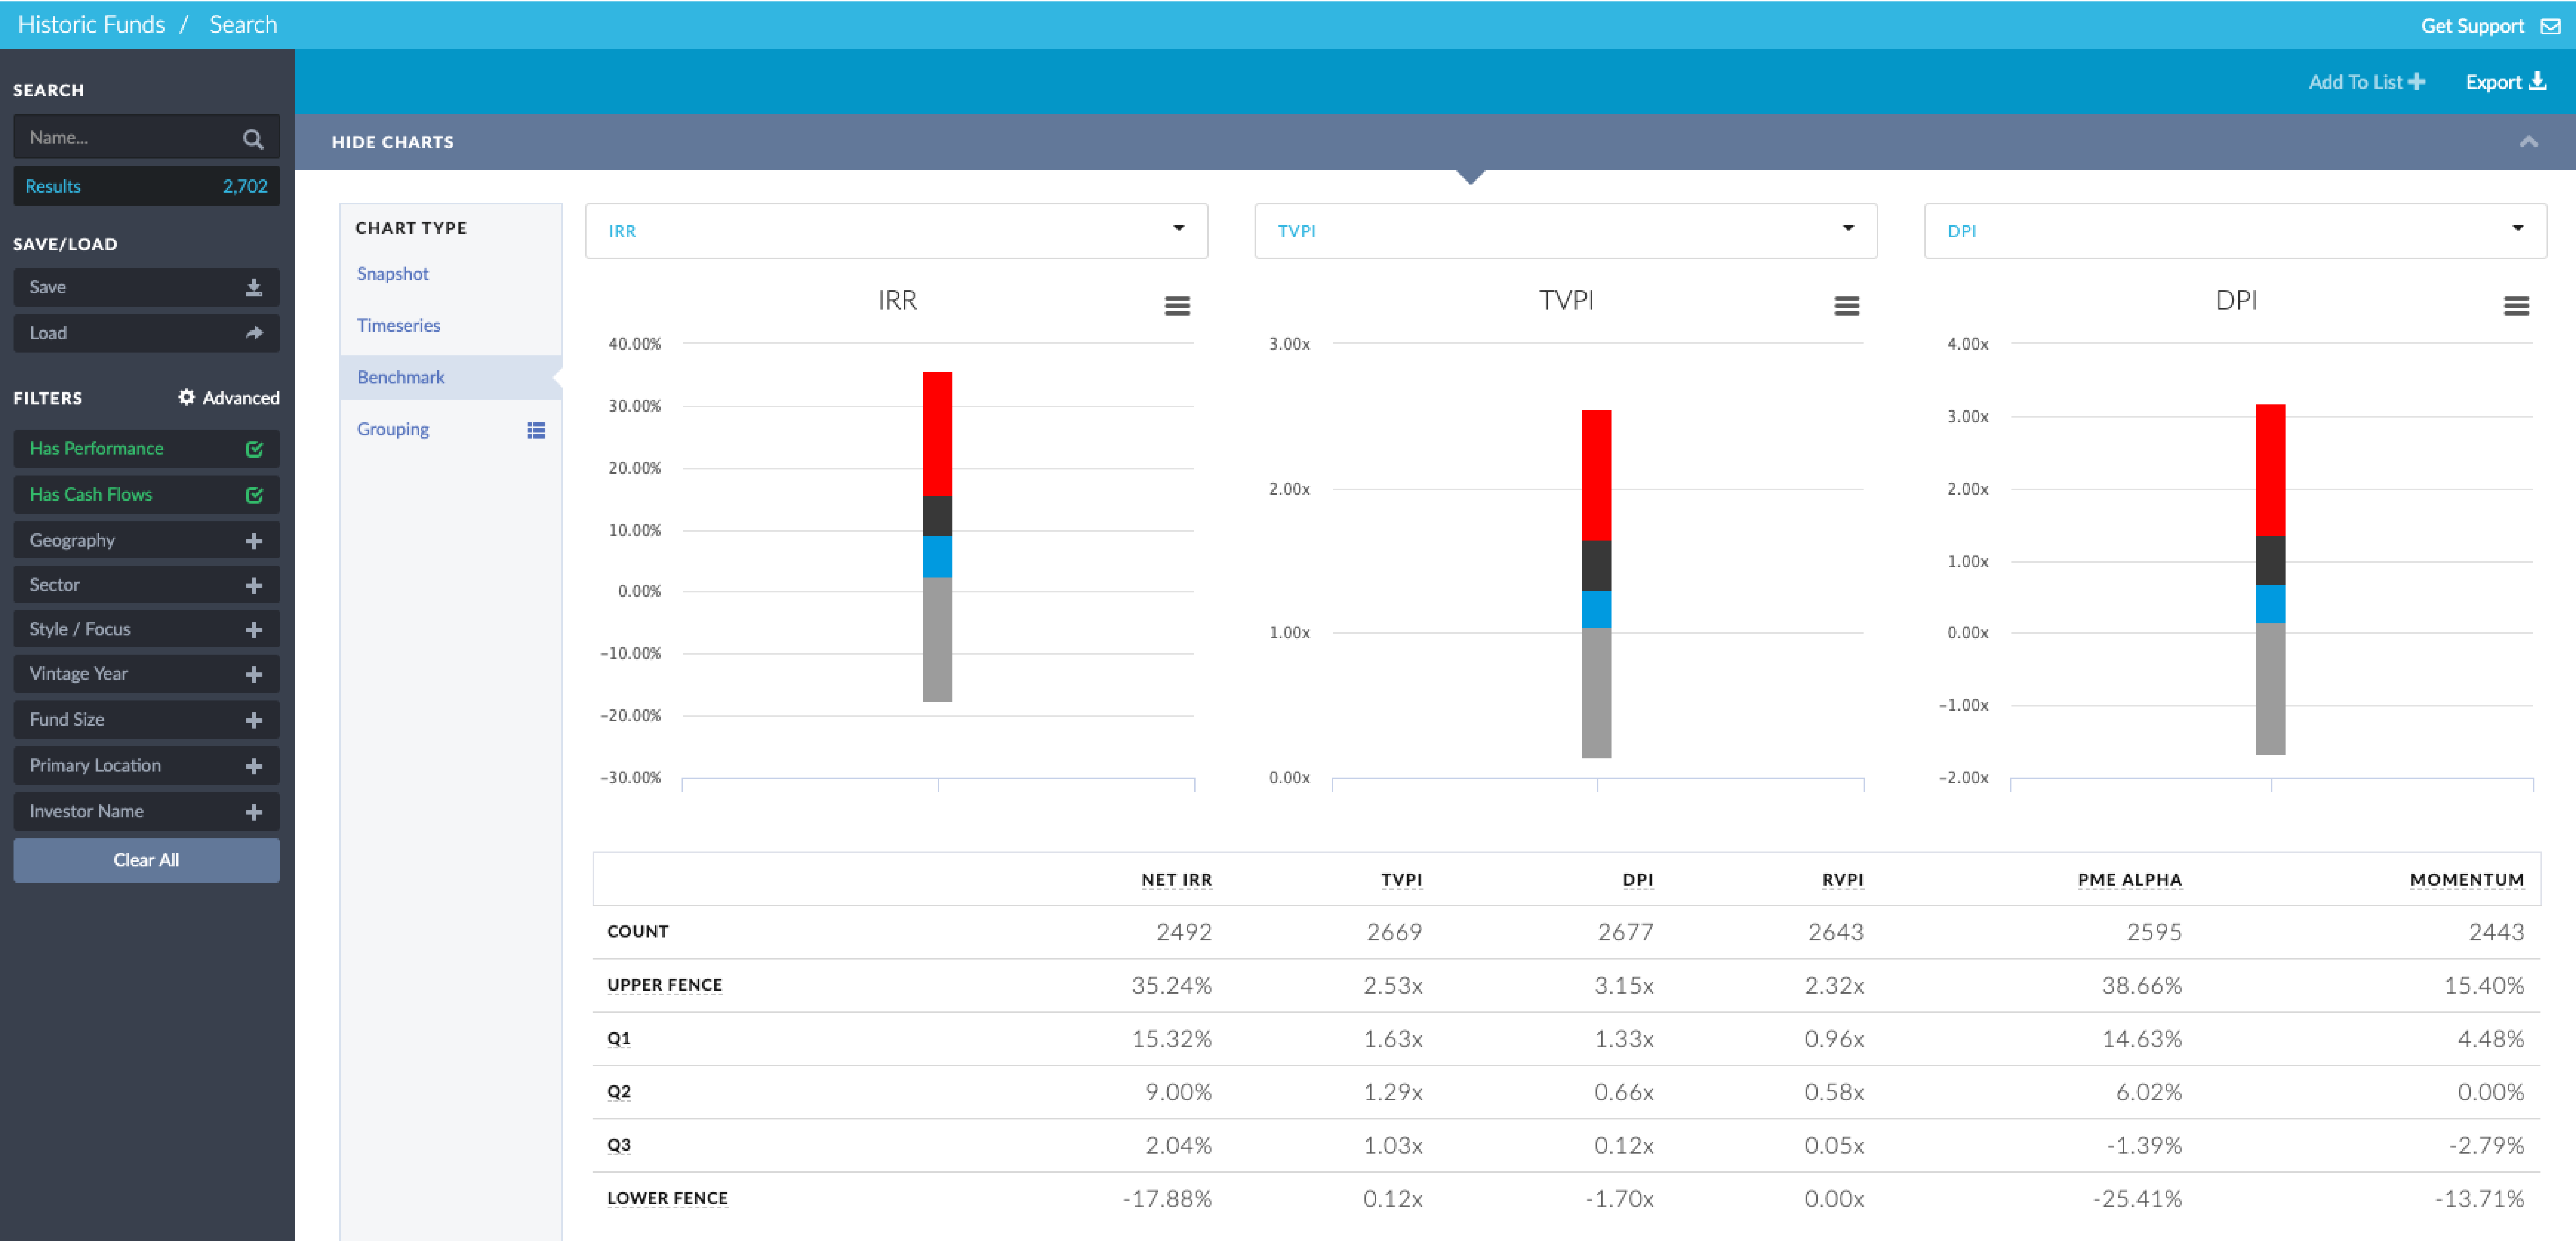This screenshot has width=2576, height=1241.
Task: Click the COUNT value 2492
Action: point(1184,932)
